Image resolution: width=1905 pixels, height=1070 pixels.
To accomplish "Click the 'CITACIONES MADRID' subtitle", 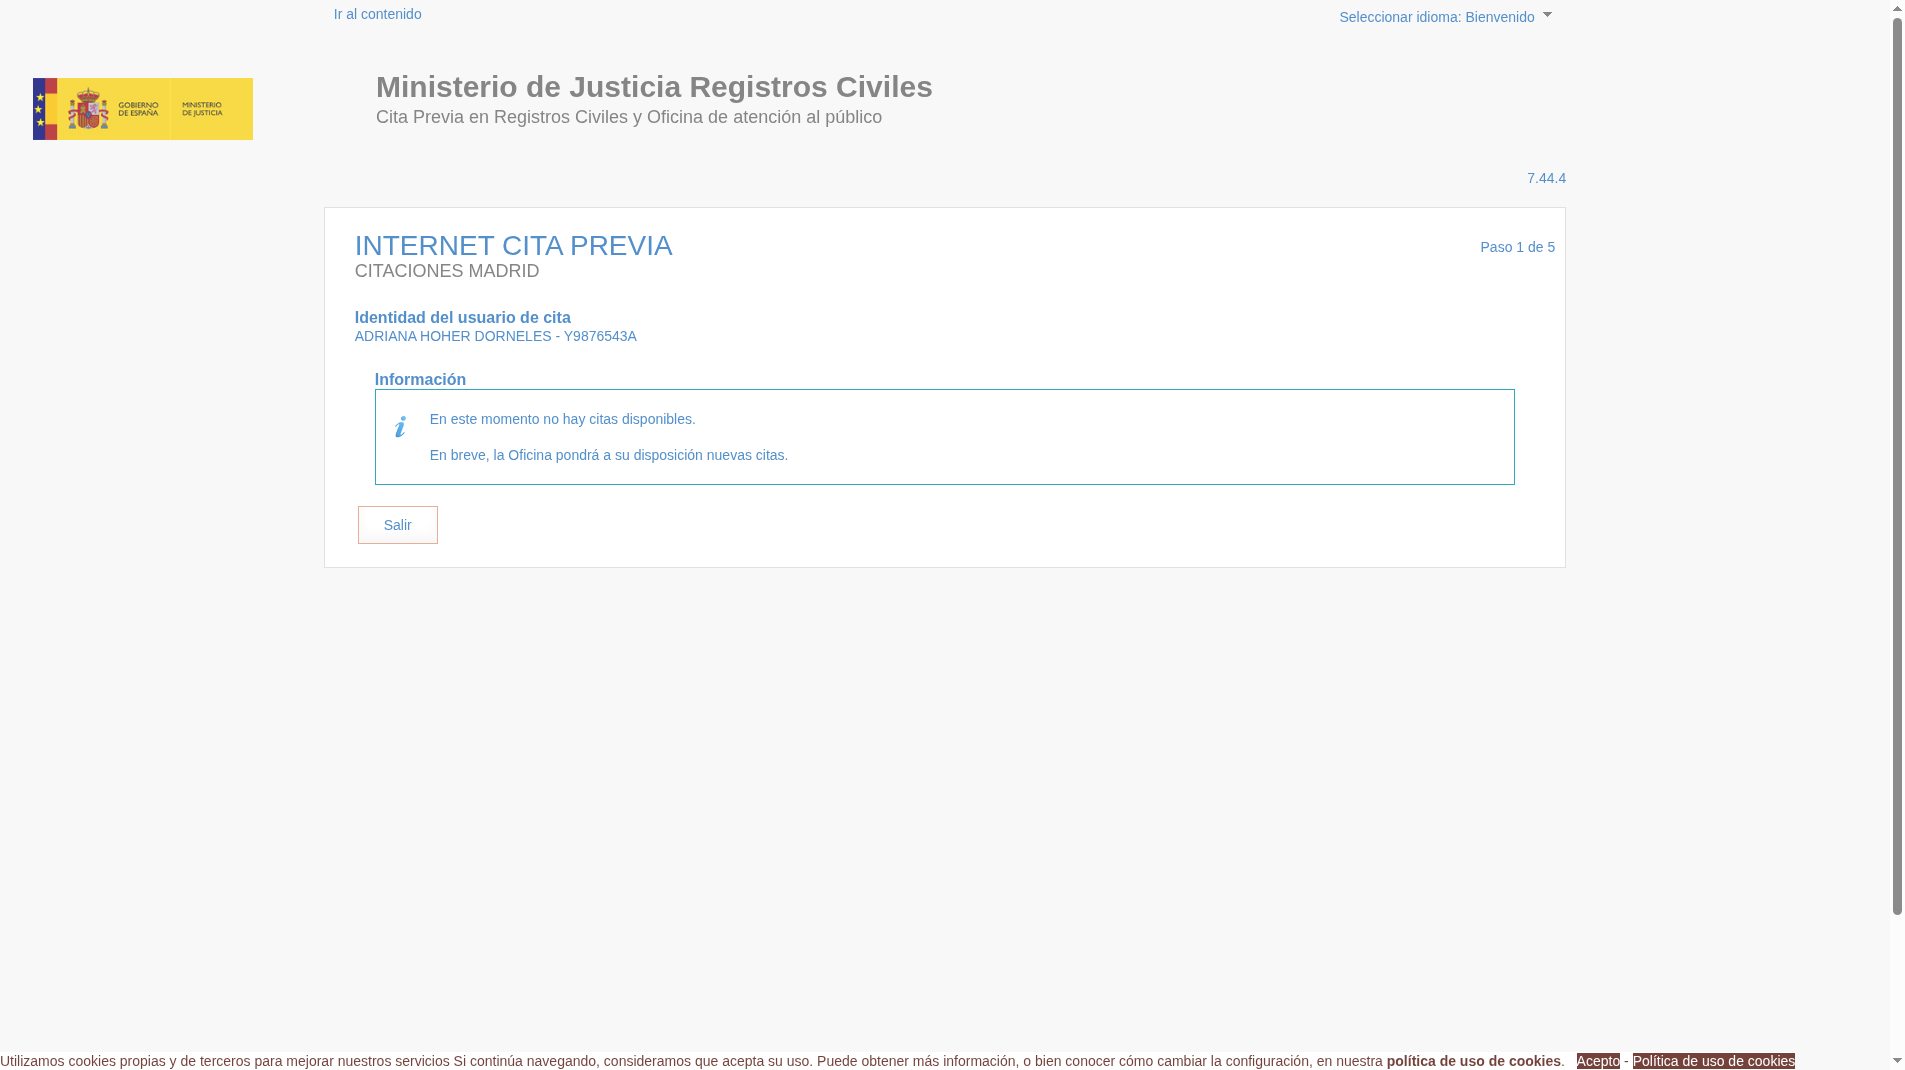I will (x=447, y=271).
